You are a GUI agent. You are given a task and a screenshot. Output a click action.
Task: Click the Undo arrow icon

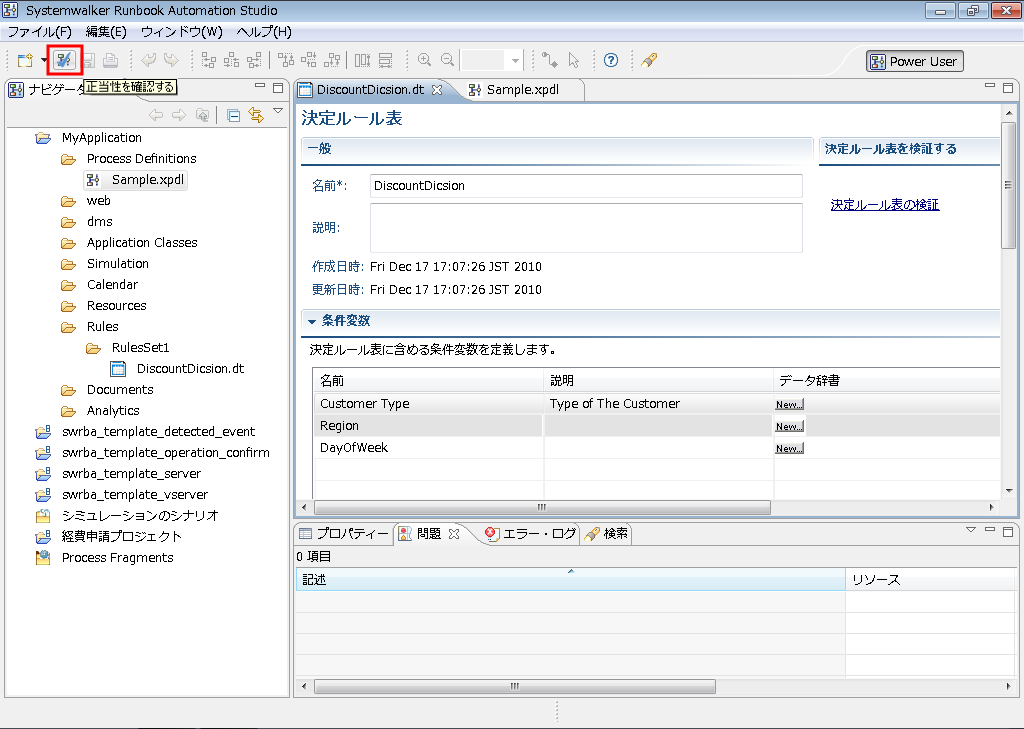149,61
